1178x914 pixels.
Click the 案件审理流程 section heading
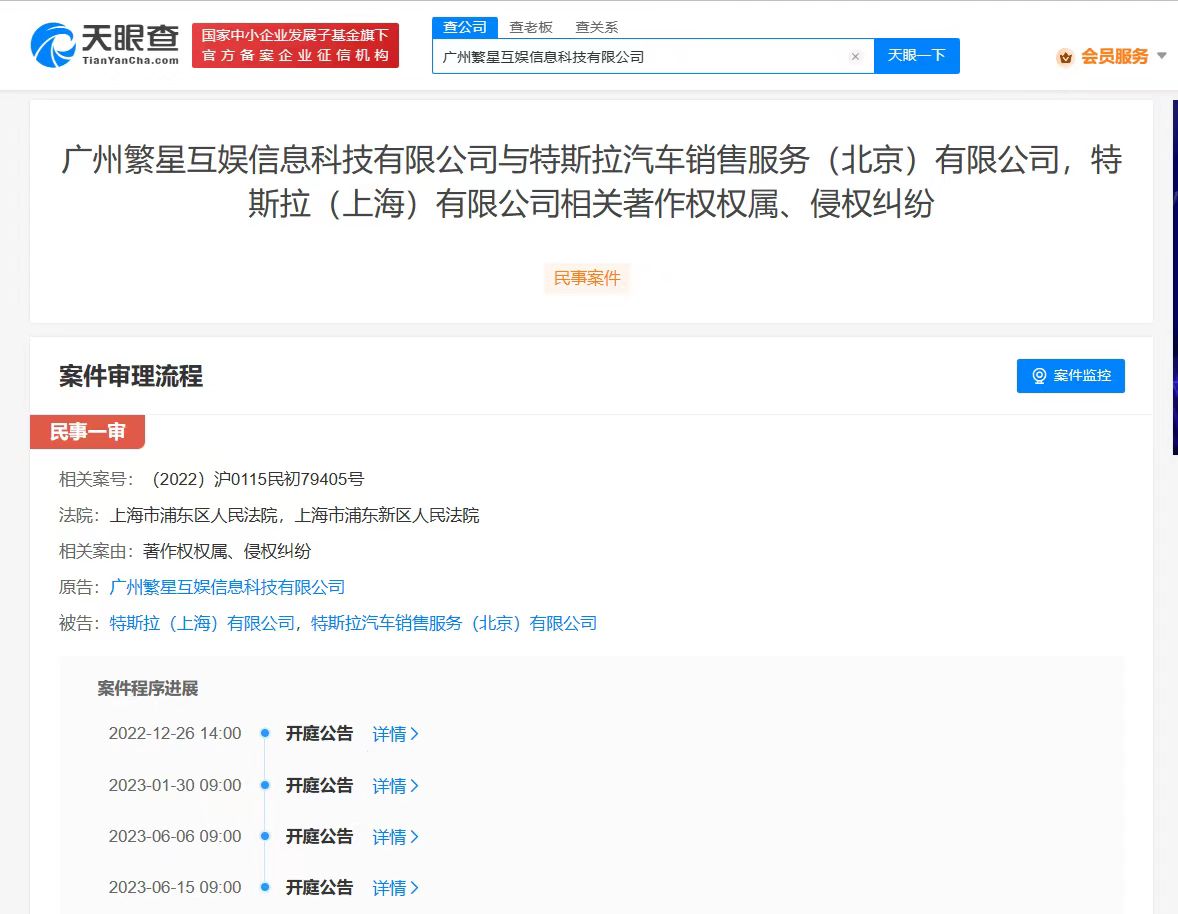tap(131, 376)
